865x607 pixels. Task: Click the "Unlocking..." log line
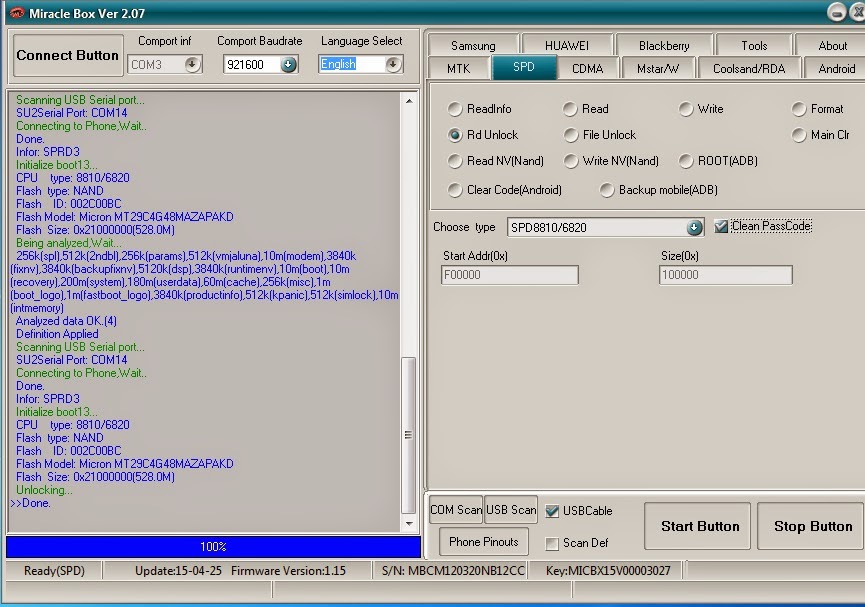click(x=44, y=490)
